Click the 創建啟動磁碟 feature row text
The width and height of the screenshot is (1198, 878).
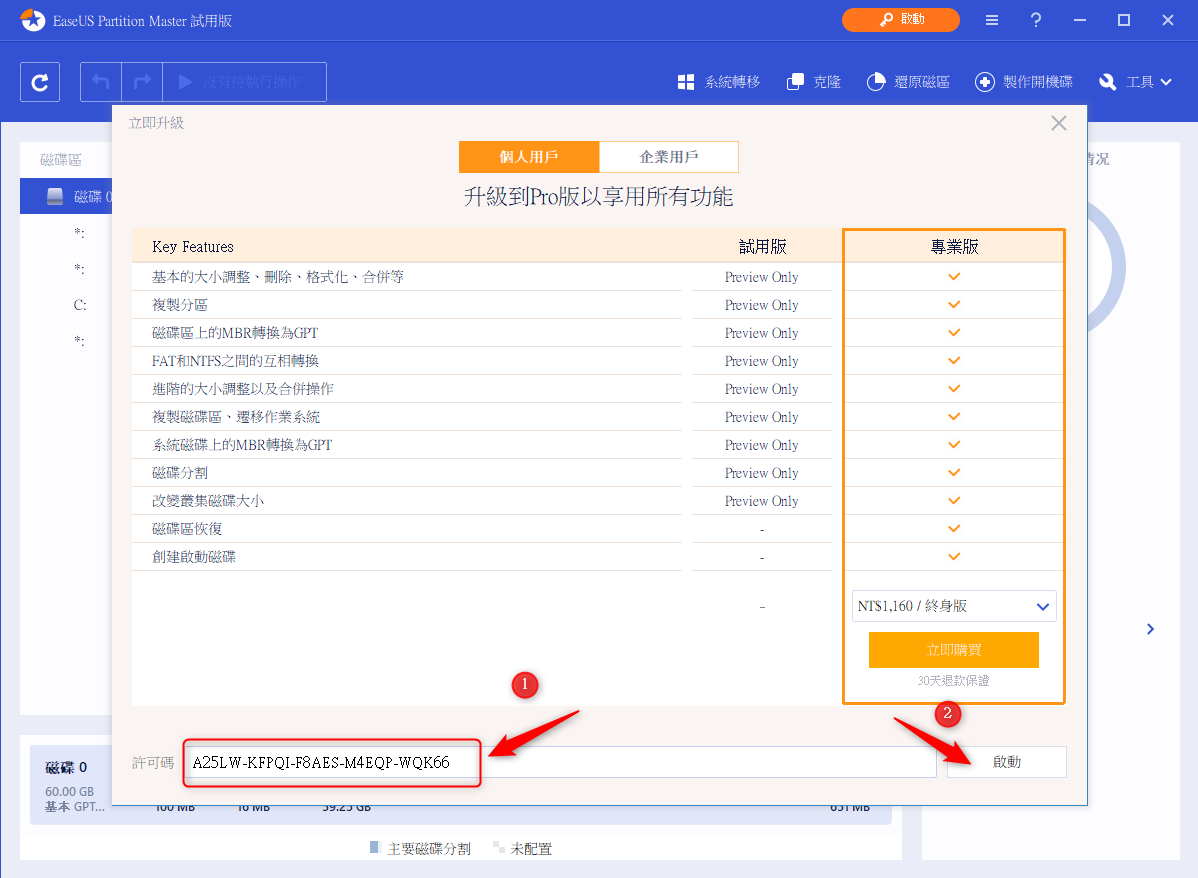coord(194,557)
